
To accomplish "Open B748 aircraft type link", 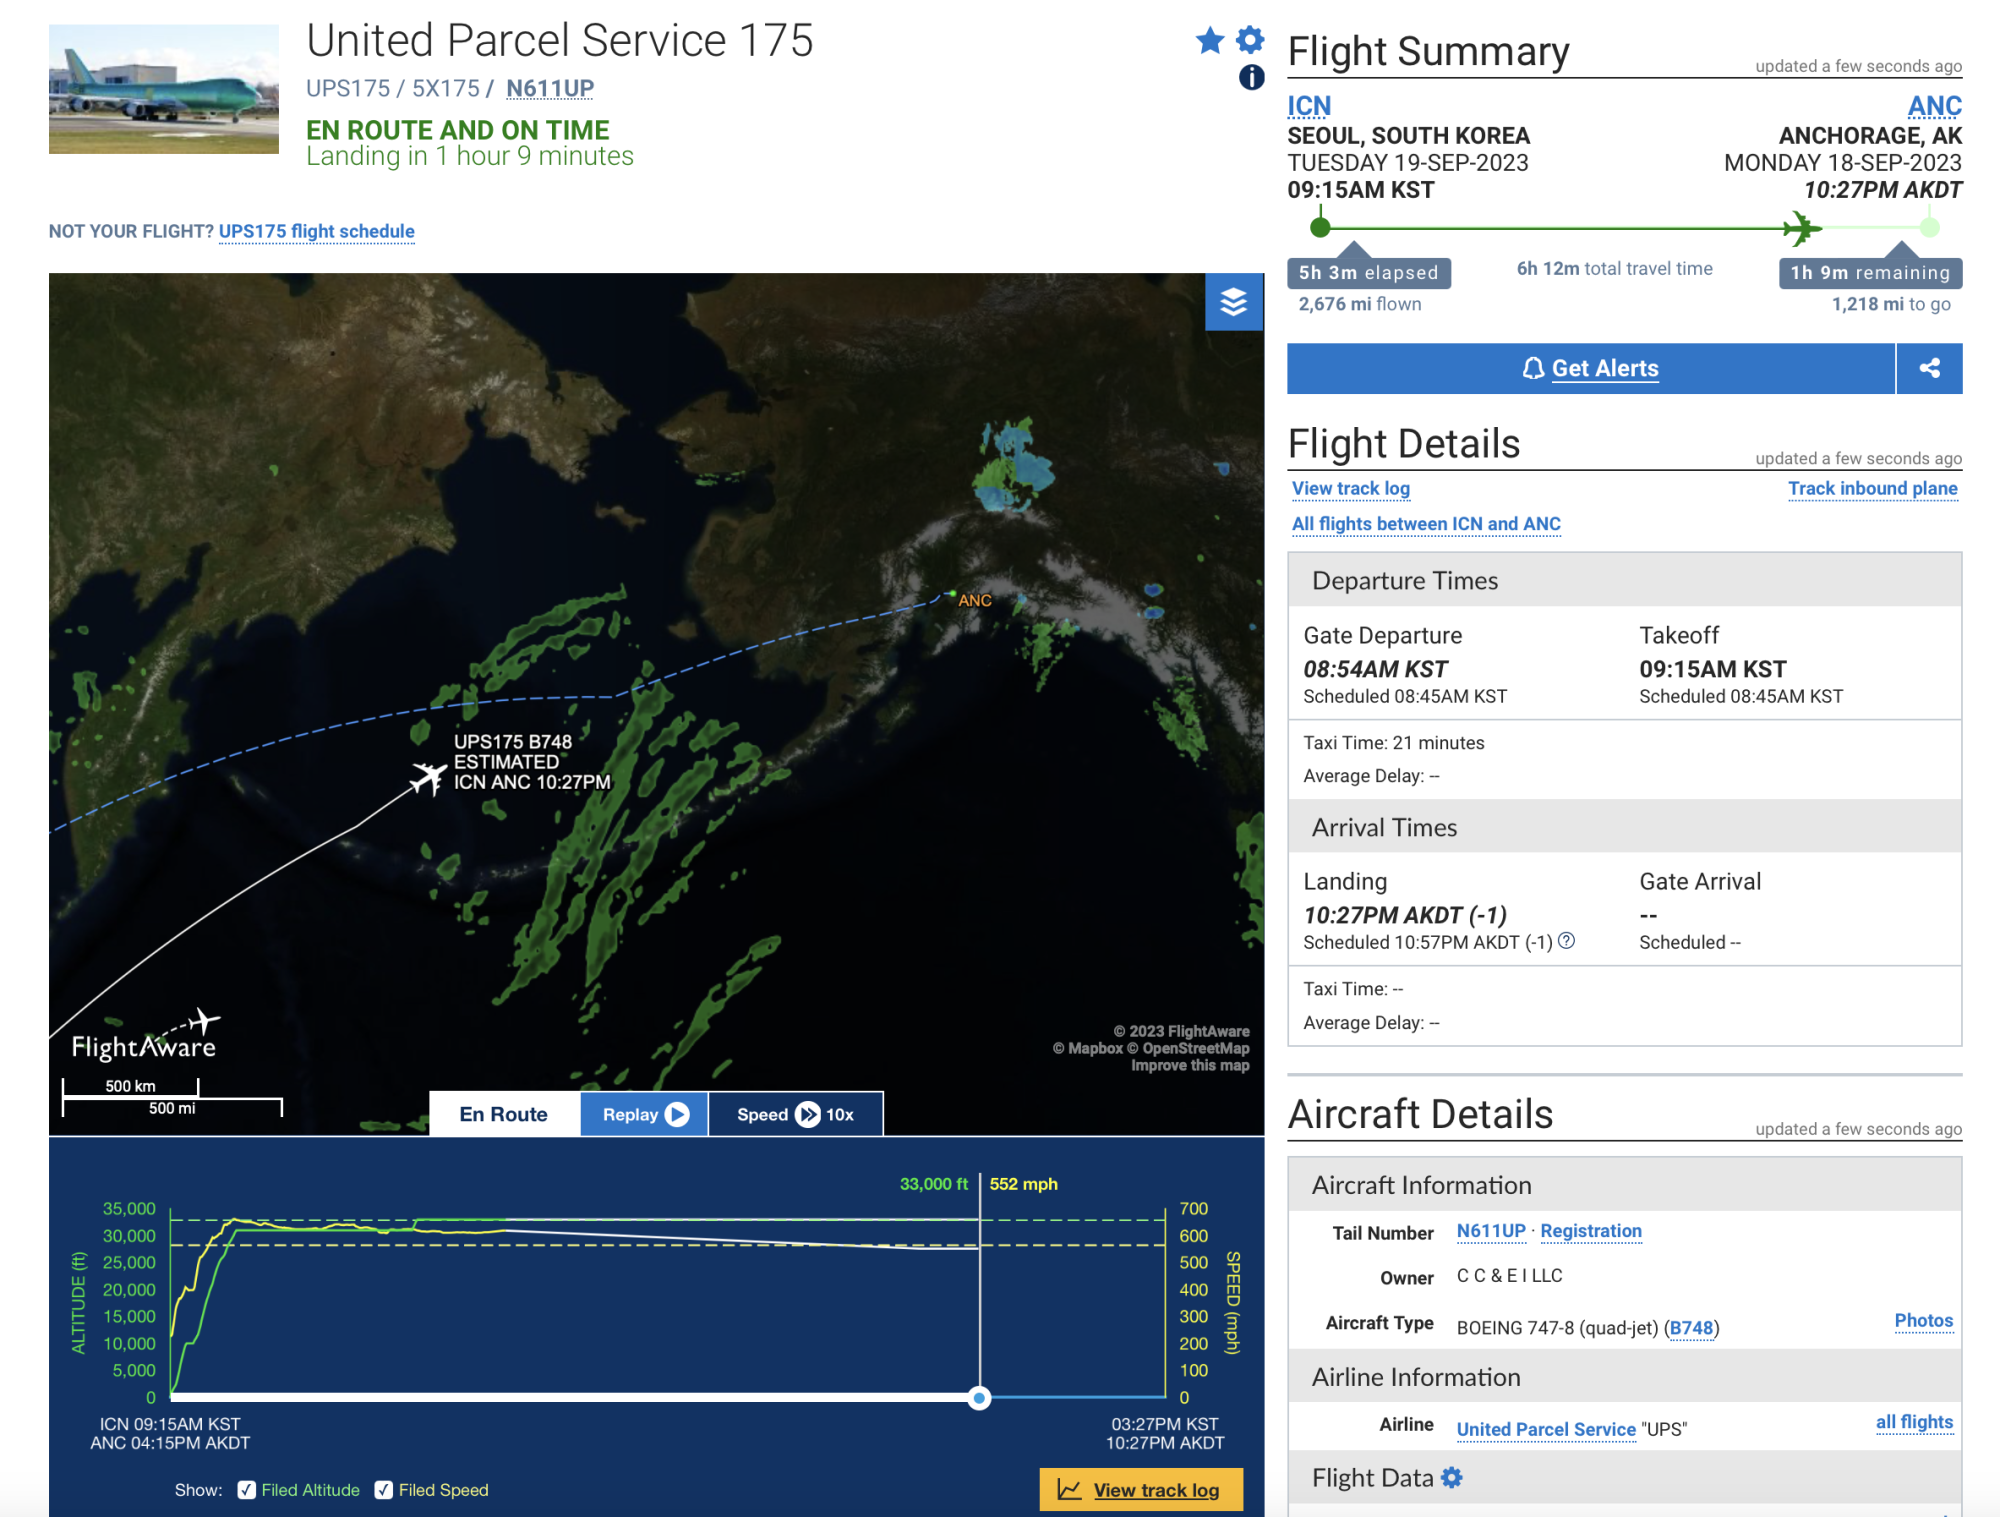I will coord(1691,1327).
